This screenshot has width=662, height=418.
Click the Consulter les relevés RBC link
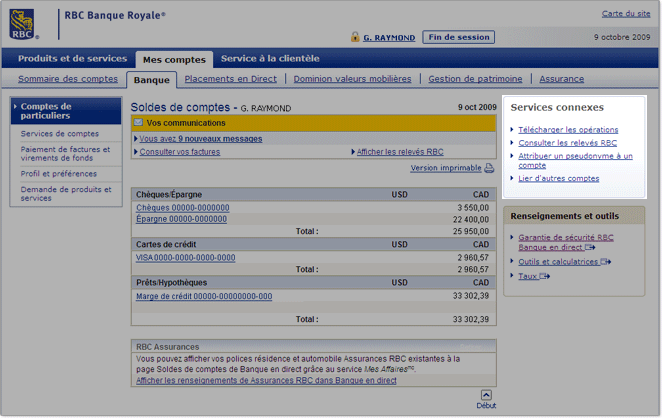click(567, 143)
